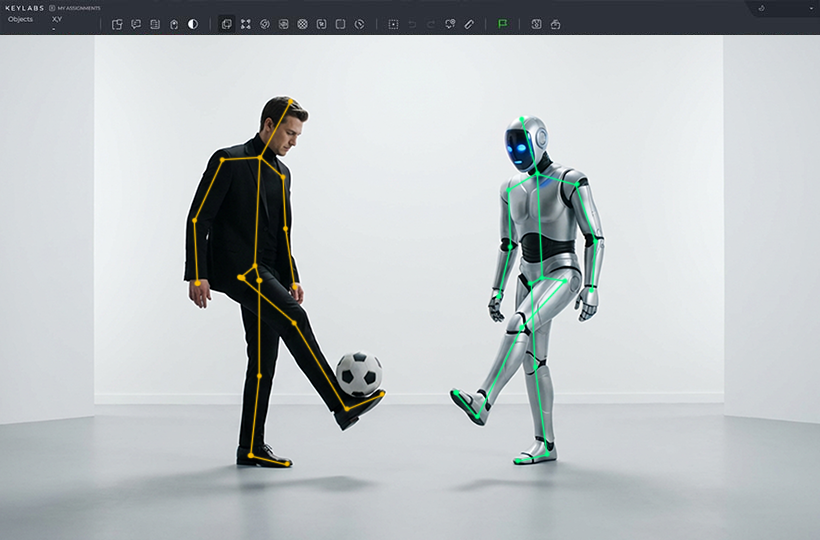Viewport: 820px width, 540px height.
Task: Click the undo arrow
Action: [x=412, y=24]
